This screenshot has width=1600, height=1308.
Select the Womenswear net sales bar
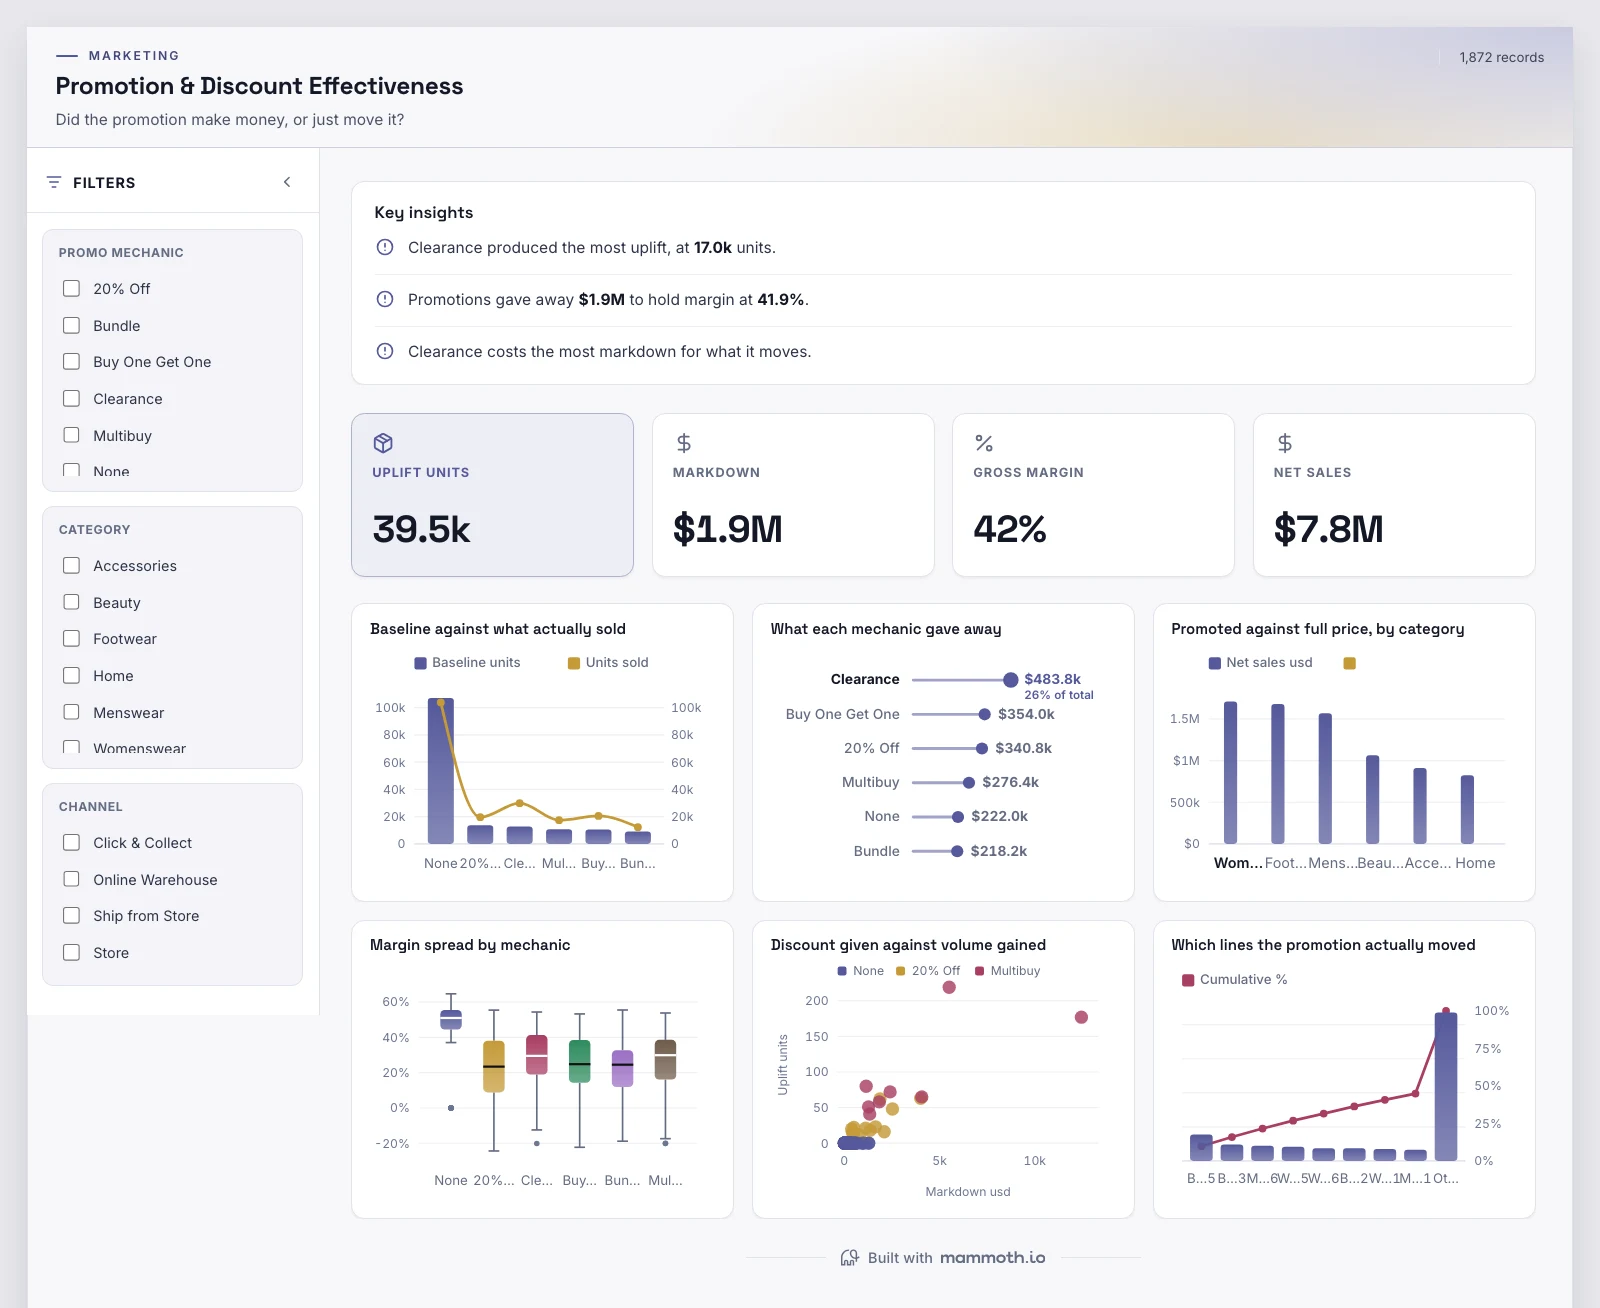pos(1231,773)
